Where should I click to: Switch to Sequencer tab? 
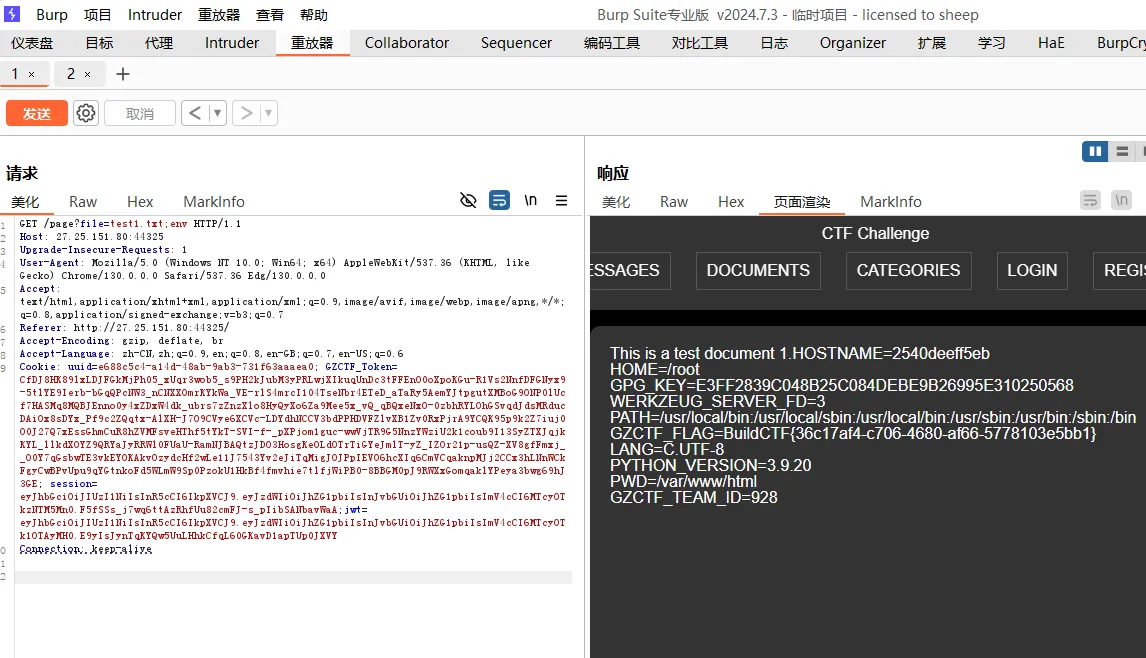(x=516, y=43)
